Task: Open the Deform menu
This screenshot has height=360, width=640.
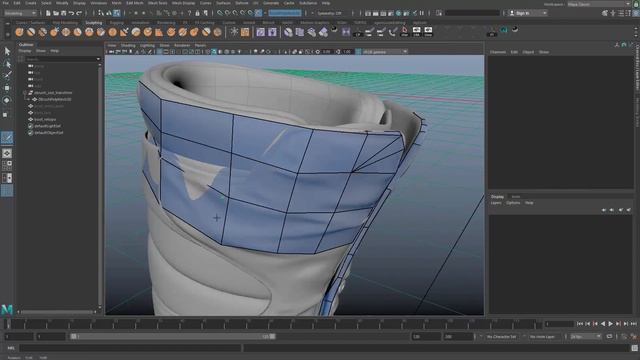Action: tap(242, 3)
